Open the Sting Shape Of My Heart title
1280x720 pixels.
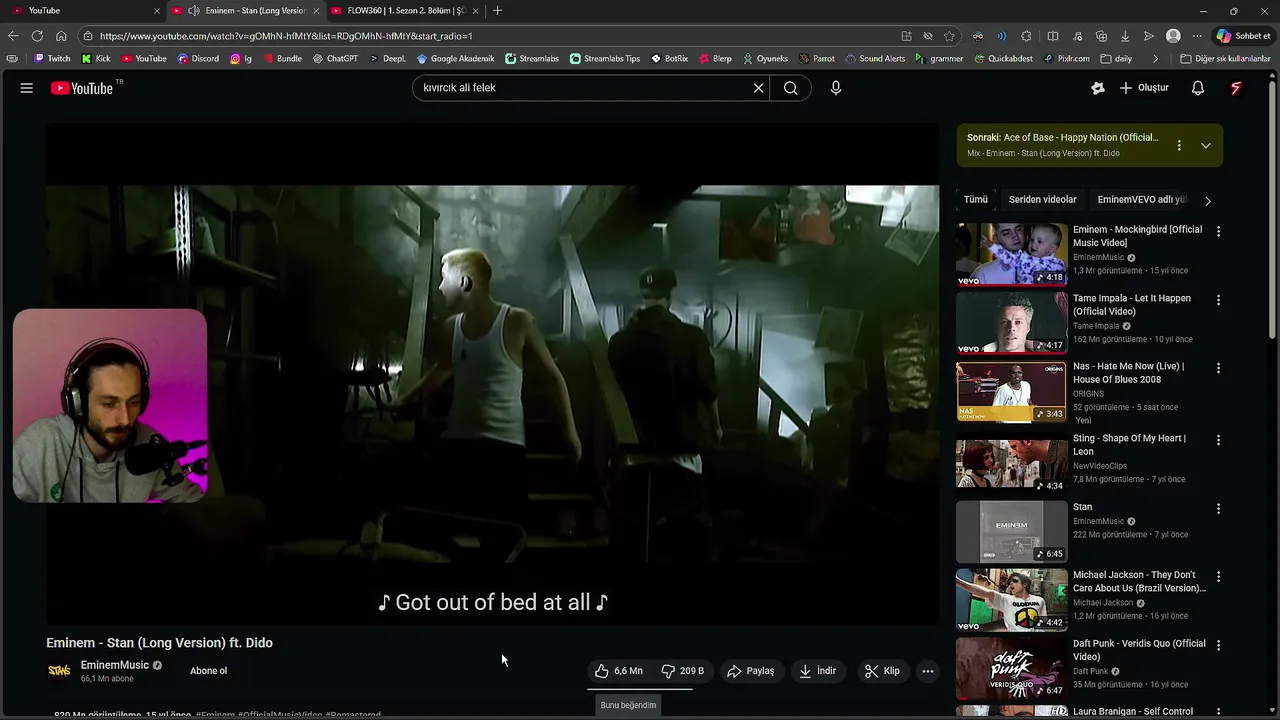tap(1129, 445)
